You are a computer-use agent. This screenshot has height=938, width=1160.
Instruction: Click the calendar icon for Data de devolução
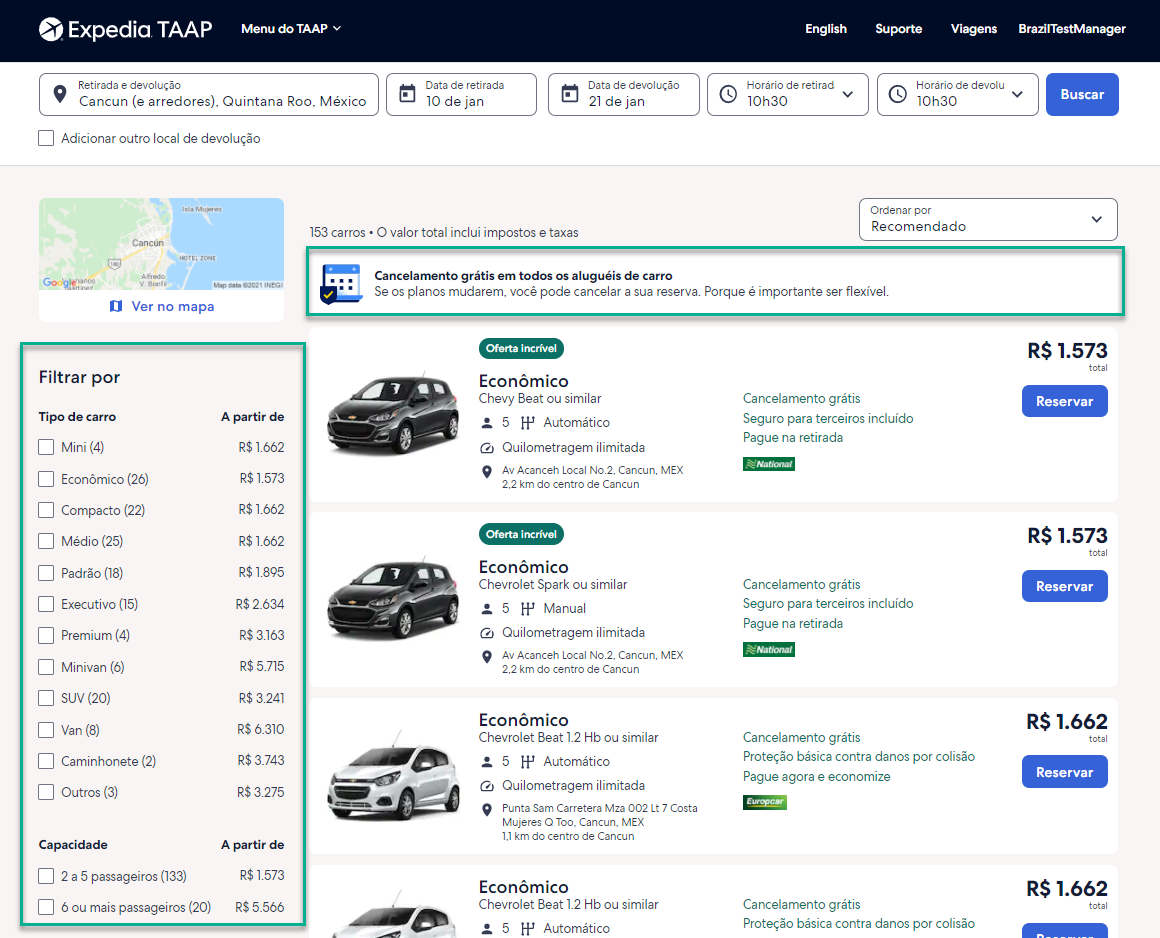570,94
